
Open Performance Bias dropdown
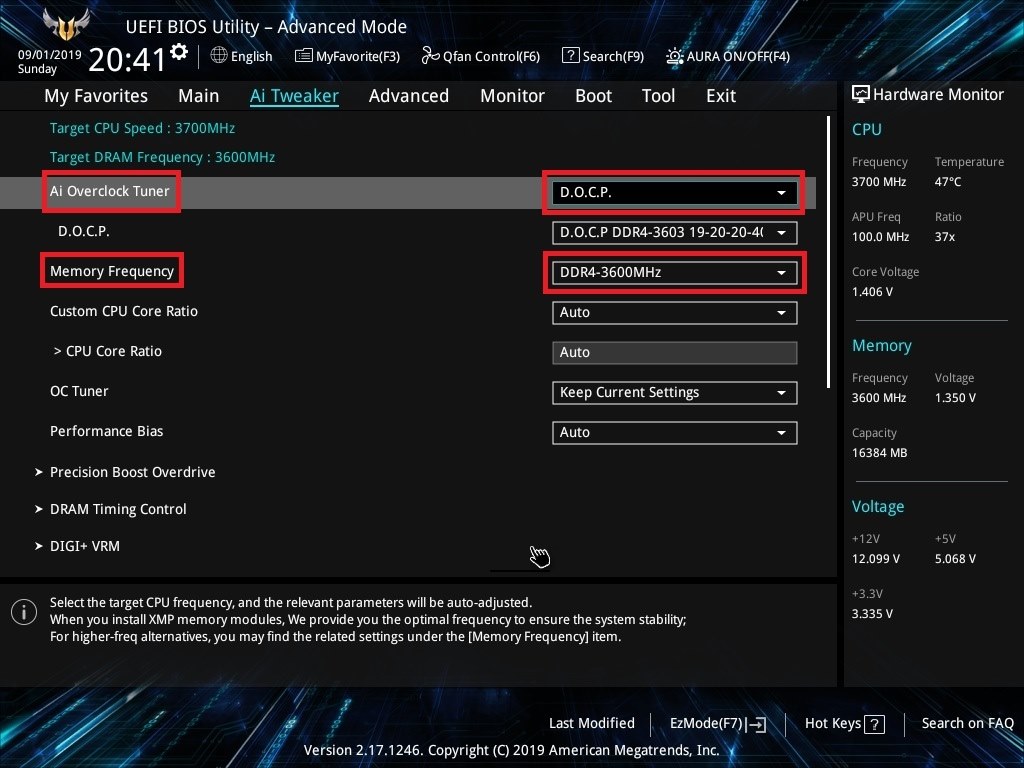coord(674,432)
